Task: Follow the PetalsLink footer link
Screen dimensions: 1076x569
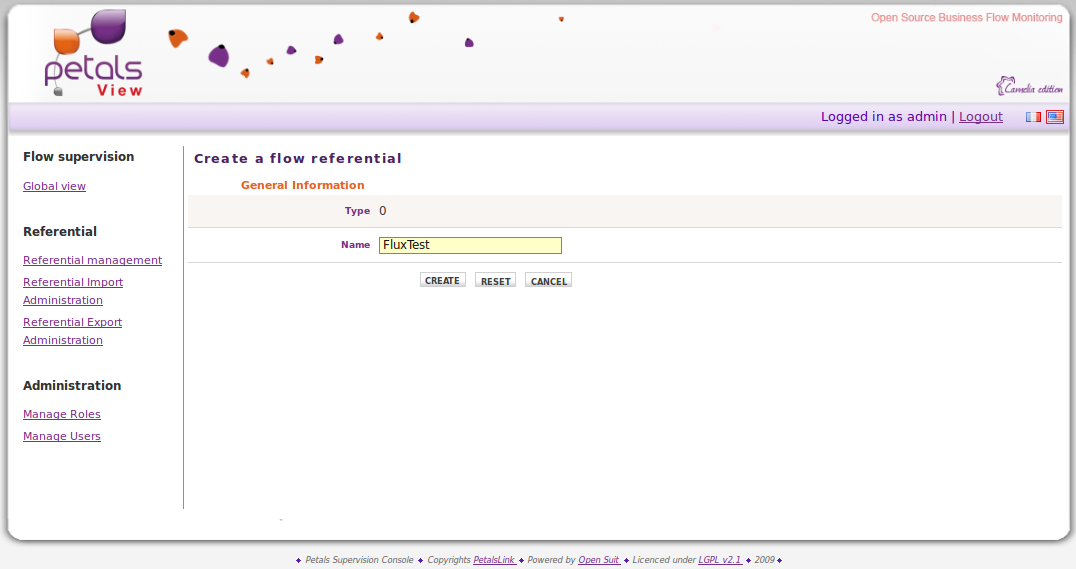Action: [x=494, y=560]
